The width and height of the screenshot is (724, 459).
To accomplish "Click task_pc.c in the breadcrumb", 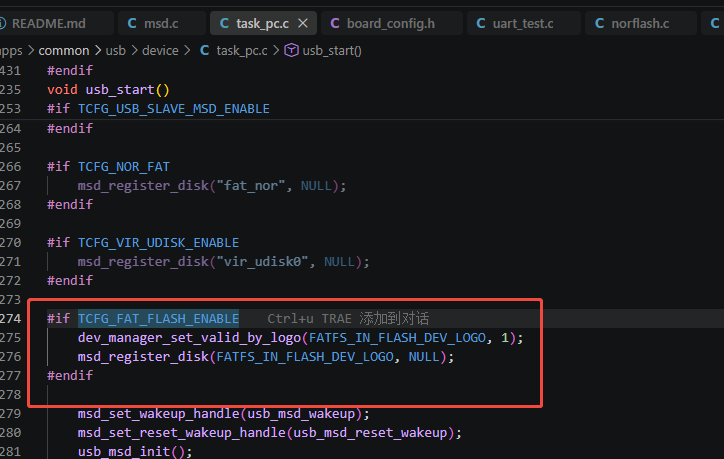I will (x=242, y=50).
